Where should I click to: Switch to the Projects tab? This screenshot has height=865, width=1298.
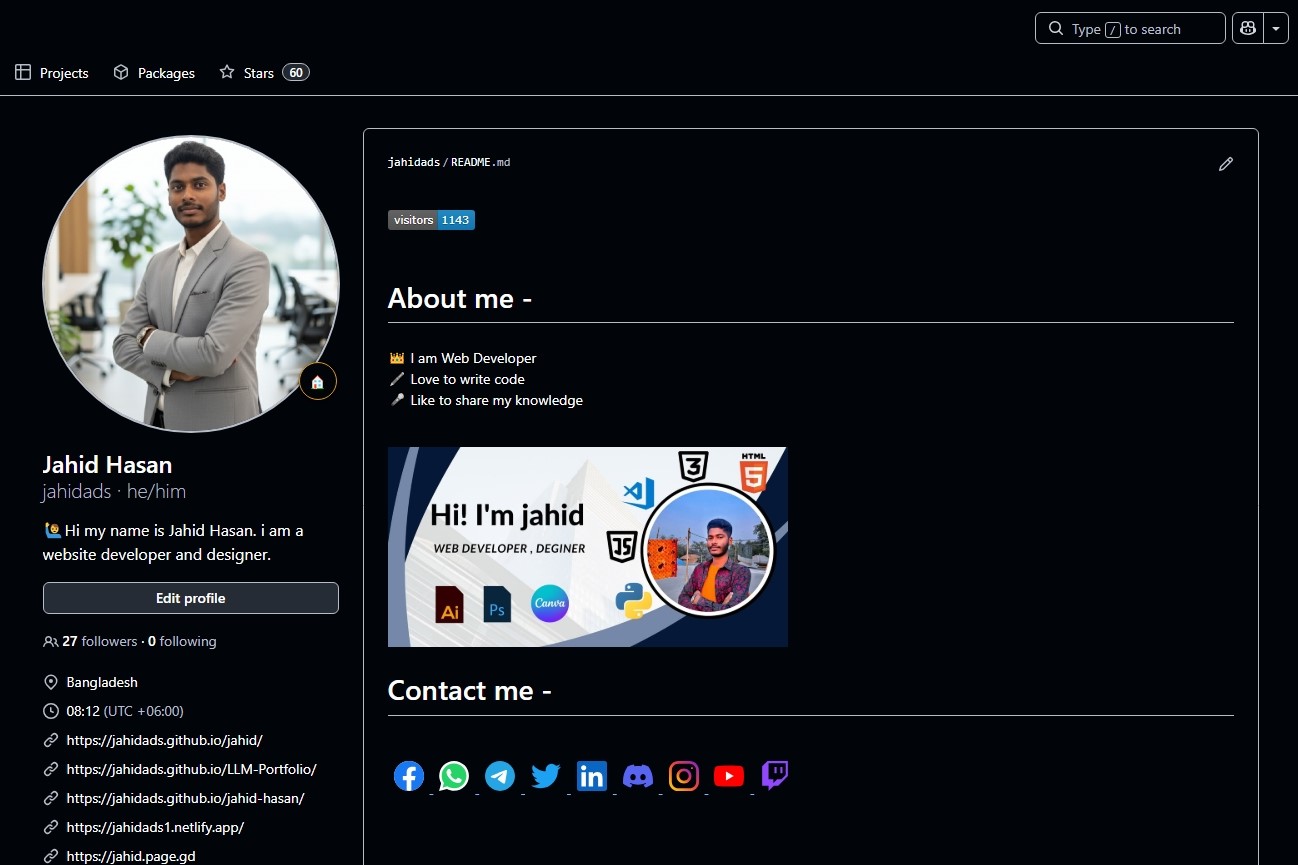point(52,73)
